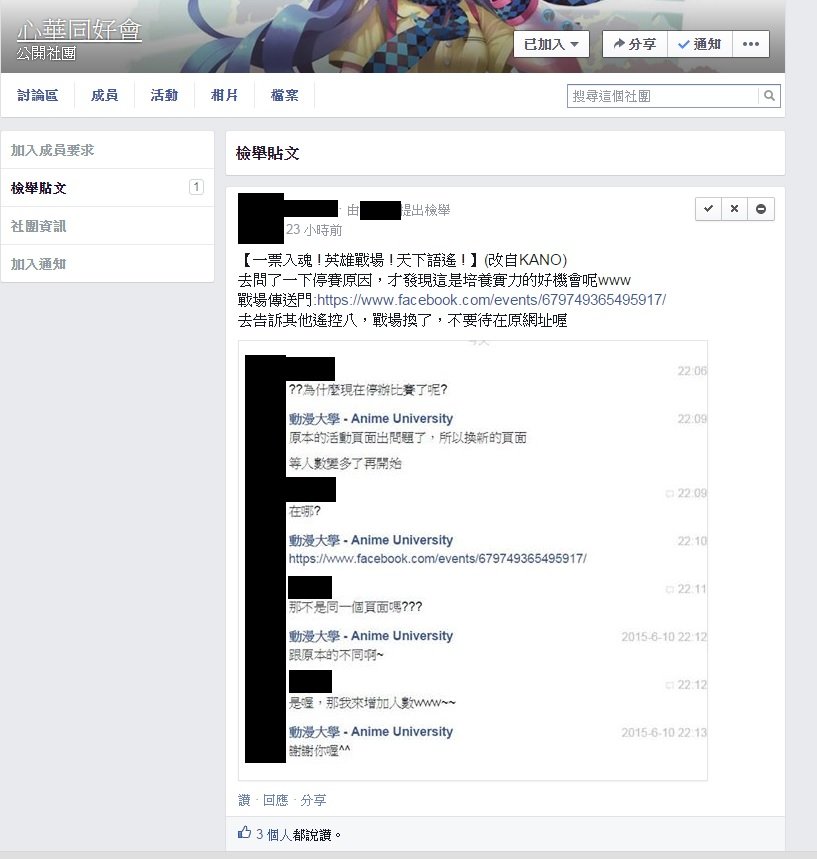Viewport: 817px width, 859px height.
Task: Approve reported post with checkmark icon
Action: 709,209
